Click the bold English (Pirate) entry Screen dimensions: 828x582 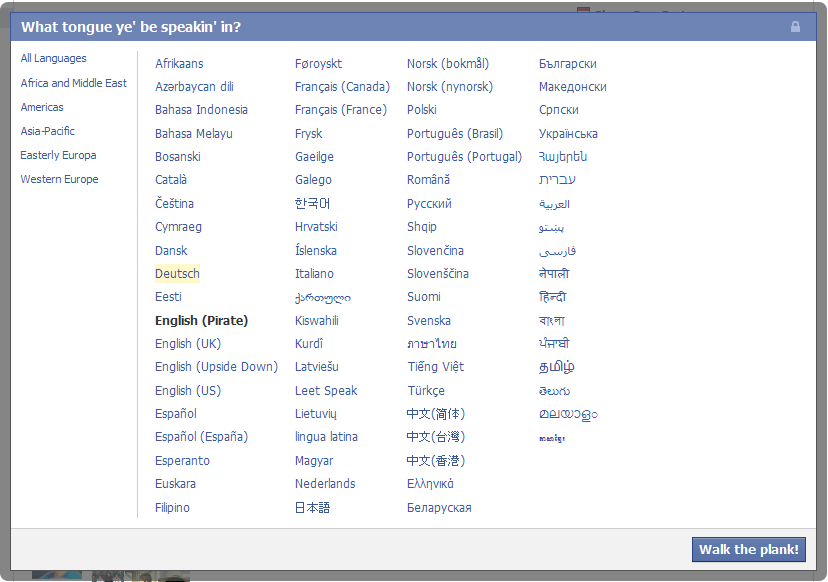[x=201, y=321]
